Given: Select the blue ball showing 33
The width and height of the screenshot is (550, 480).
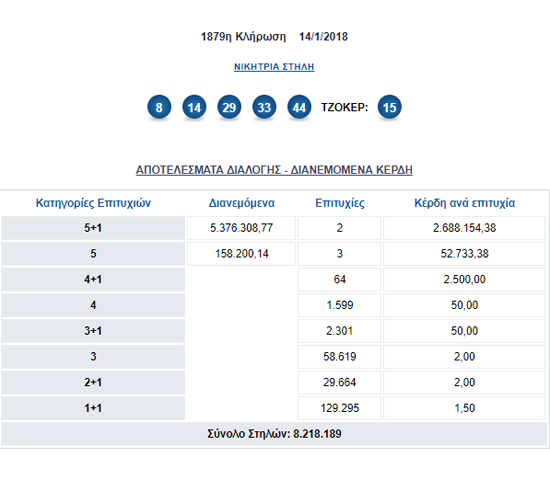Looking at the screenshot, I should (x=264, y=107).
